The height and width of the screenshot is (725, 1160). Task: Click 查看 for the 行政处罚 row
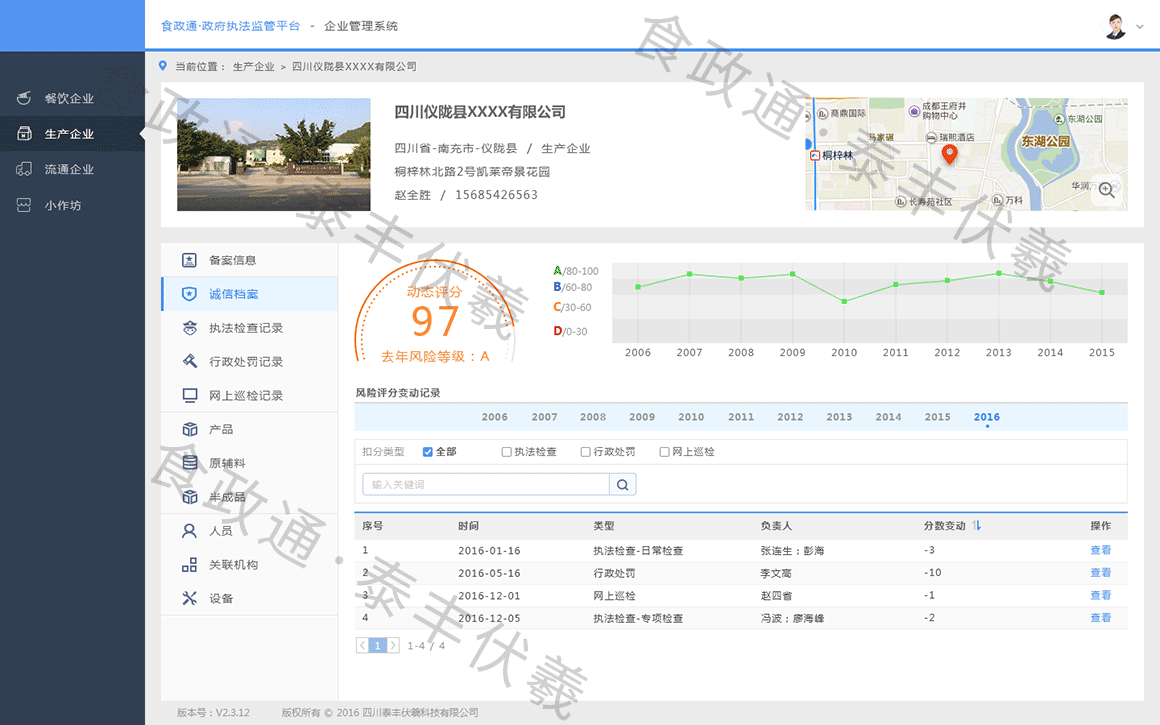tap(1100, 573)
